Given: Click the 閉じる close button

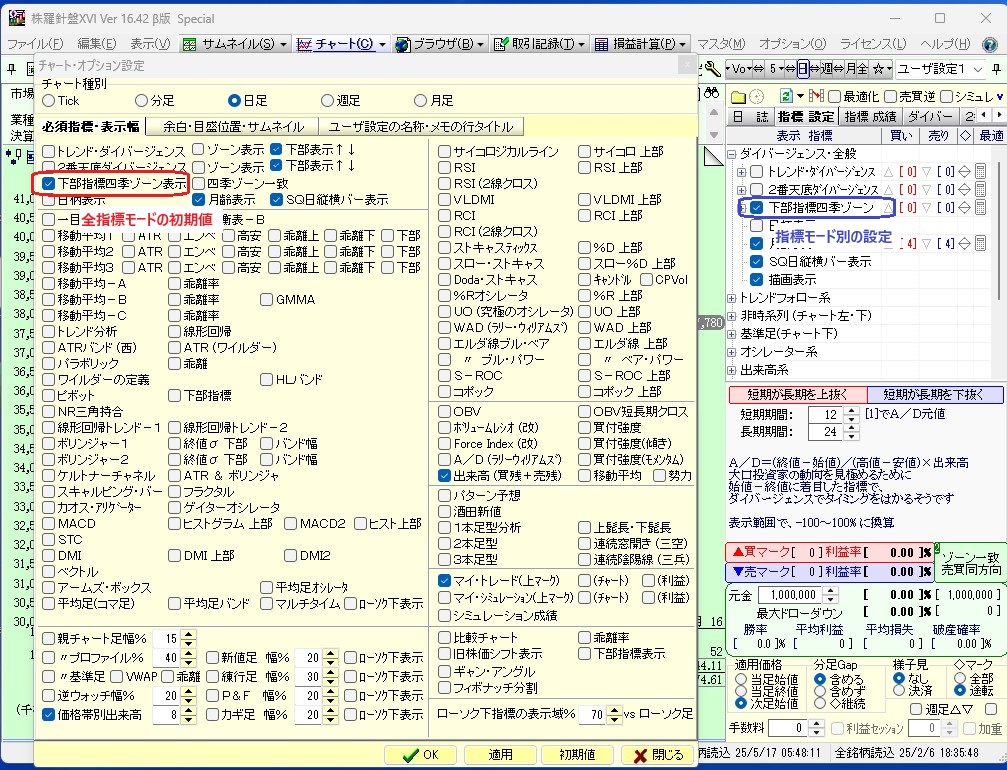Looking at the screenshot, I should click(658, 755).
